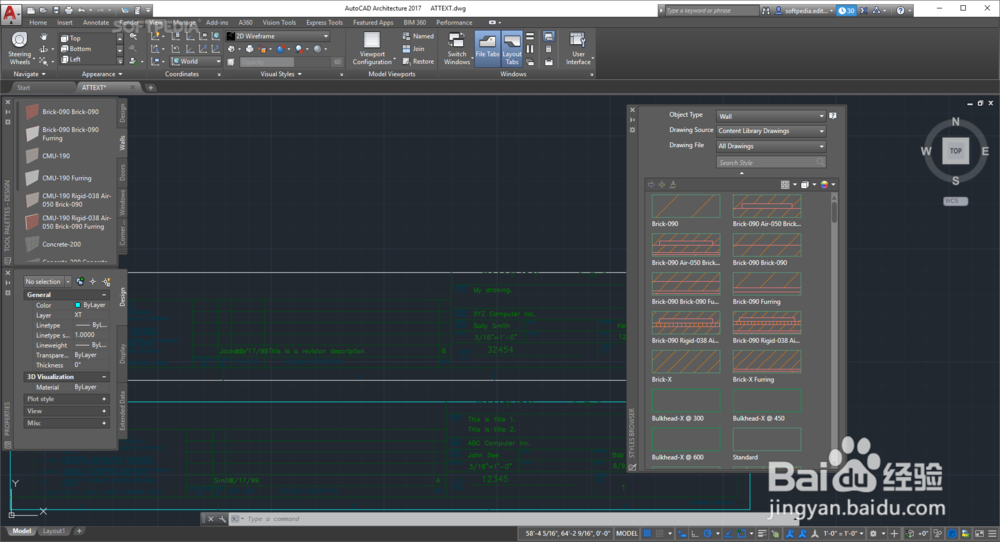This screenshot has width=1000, height=542.
Task: Select the Bottom view preset
Action: pos(75,49)
